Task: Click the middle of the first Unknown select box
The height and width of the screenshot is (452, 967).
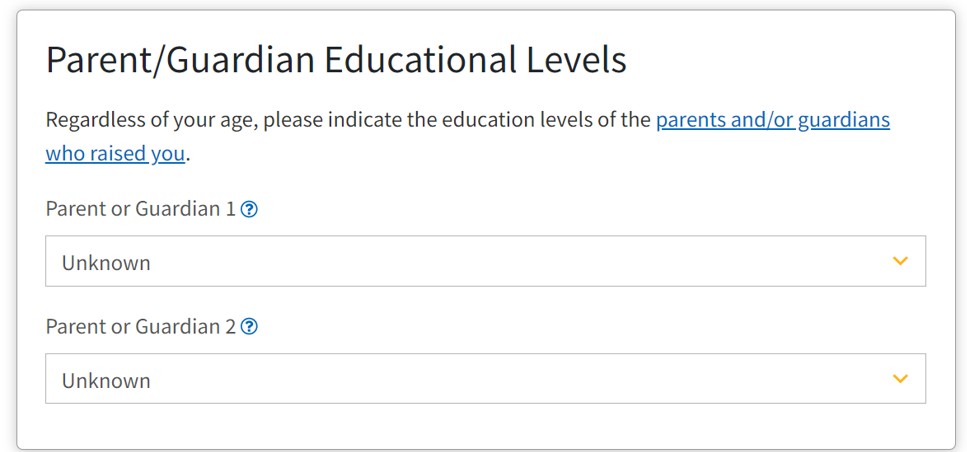Action: [x=485, y=261]
